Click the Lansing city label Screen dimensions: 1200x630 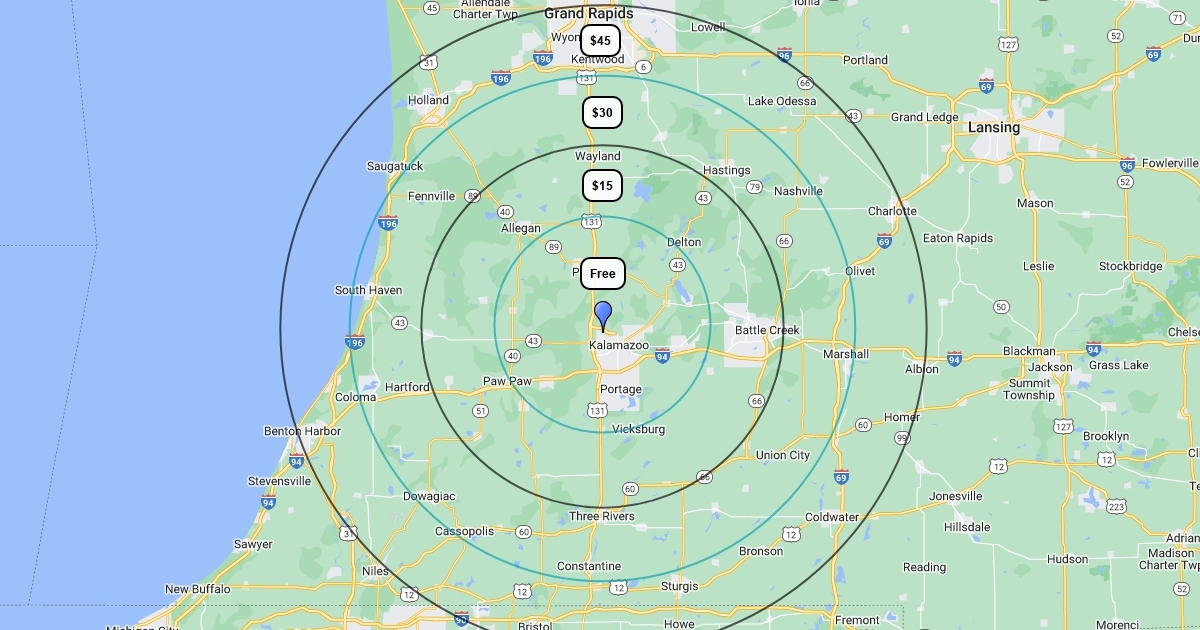pyautogui.click(x=993, y=128)
